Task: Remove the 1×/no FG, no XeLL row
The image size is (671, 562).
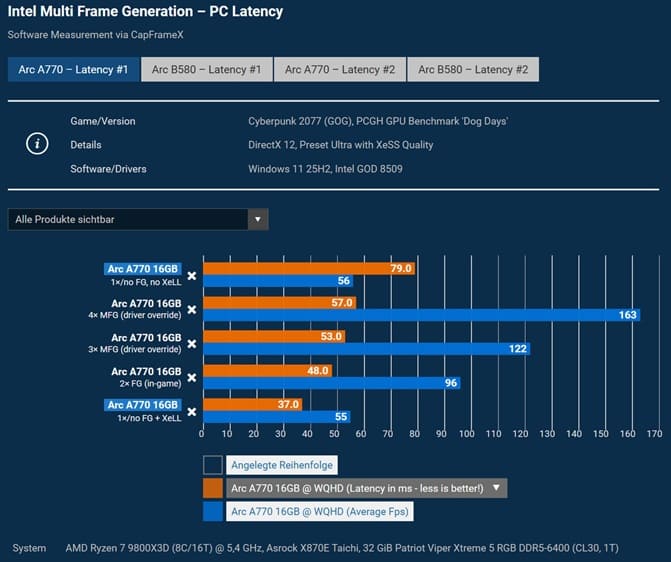Action: (192, 275)
